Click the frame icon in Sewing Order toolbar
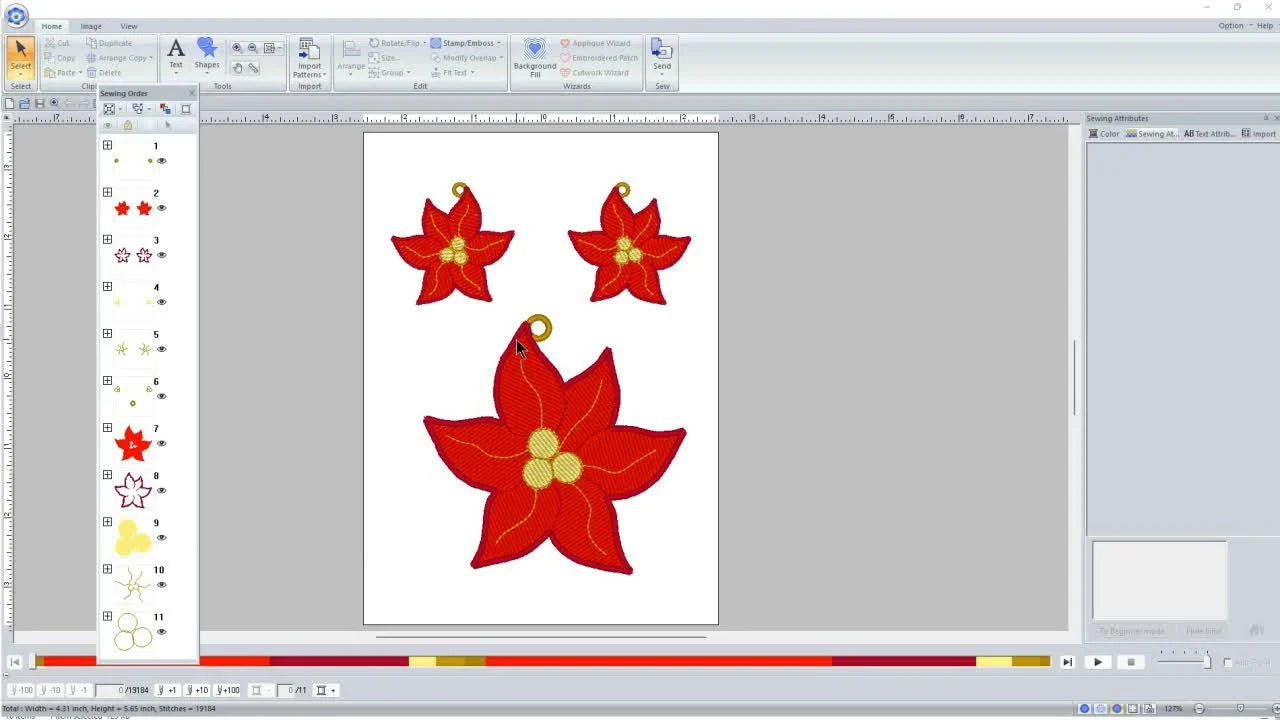1280x720 pixels. [x=185, y=108]
